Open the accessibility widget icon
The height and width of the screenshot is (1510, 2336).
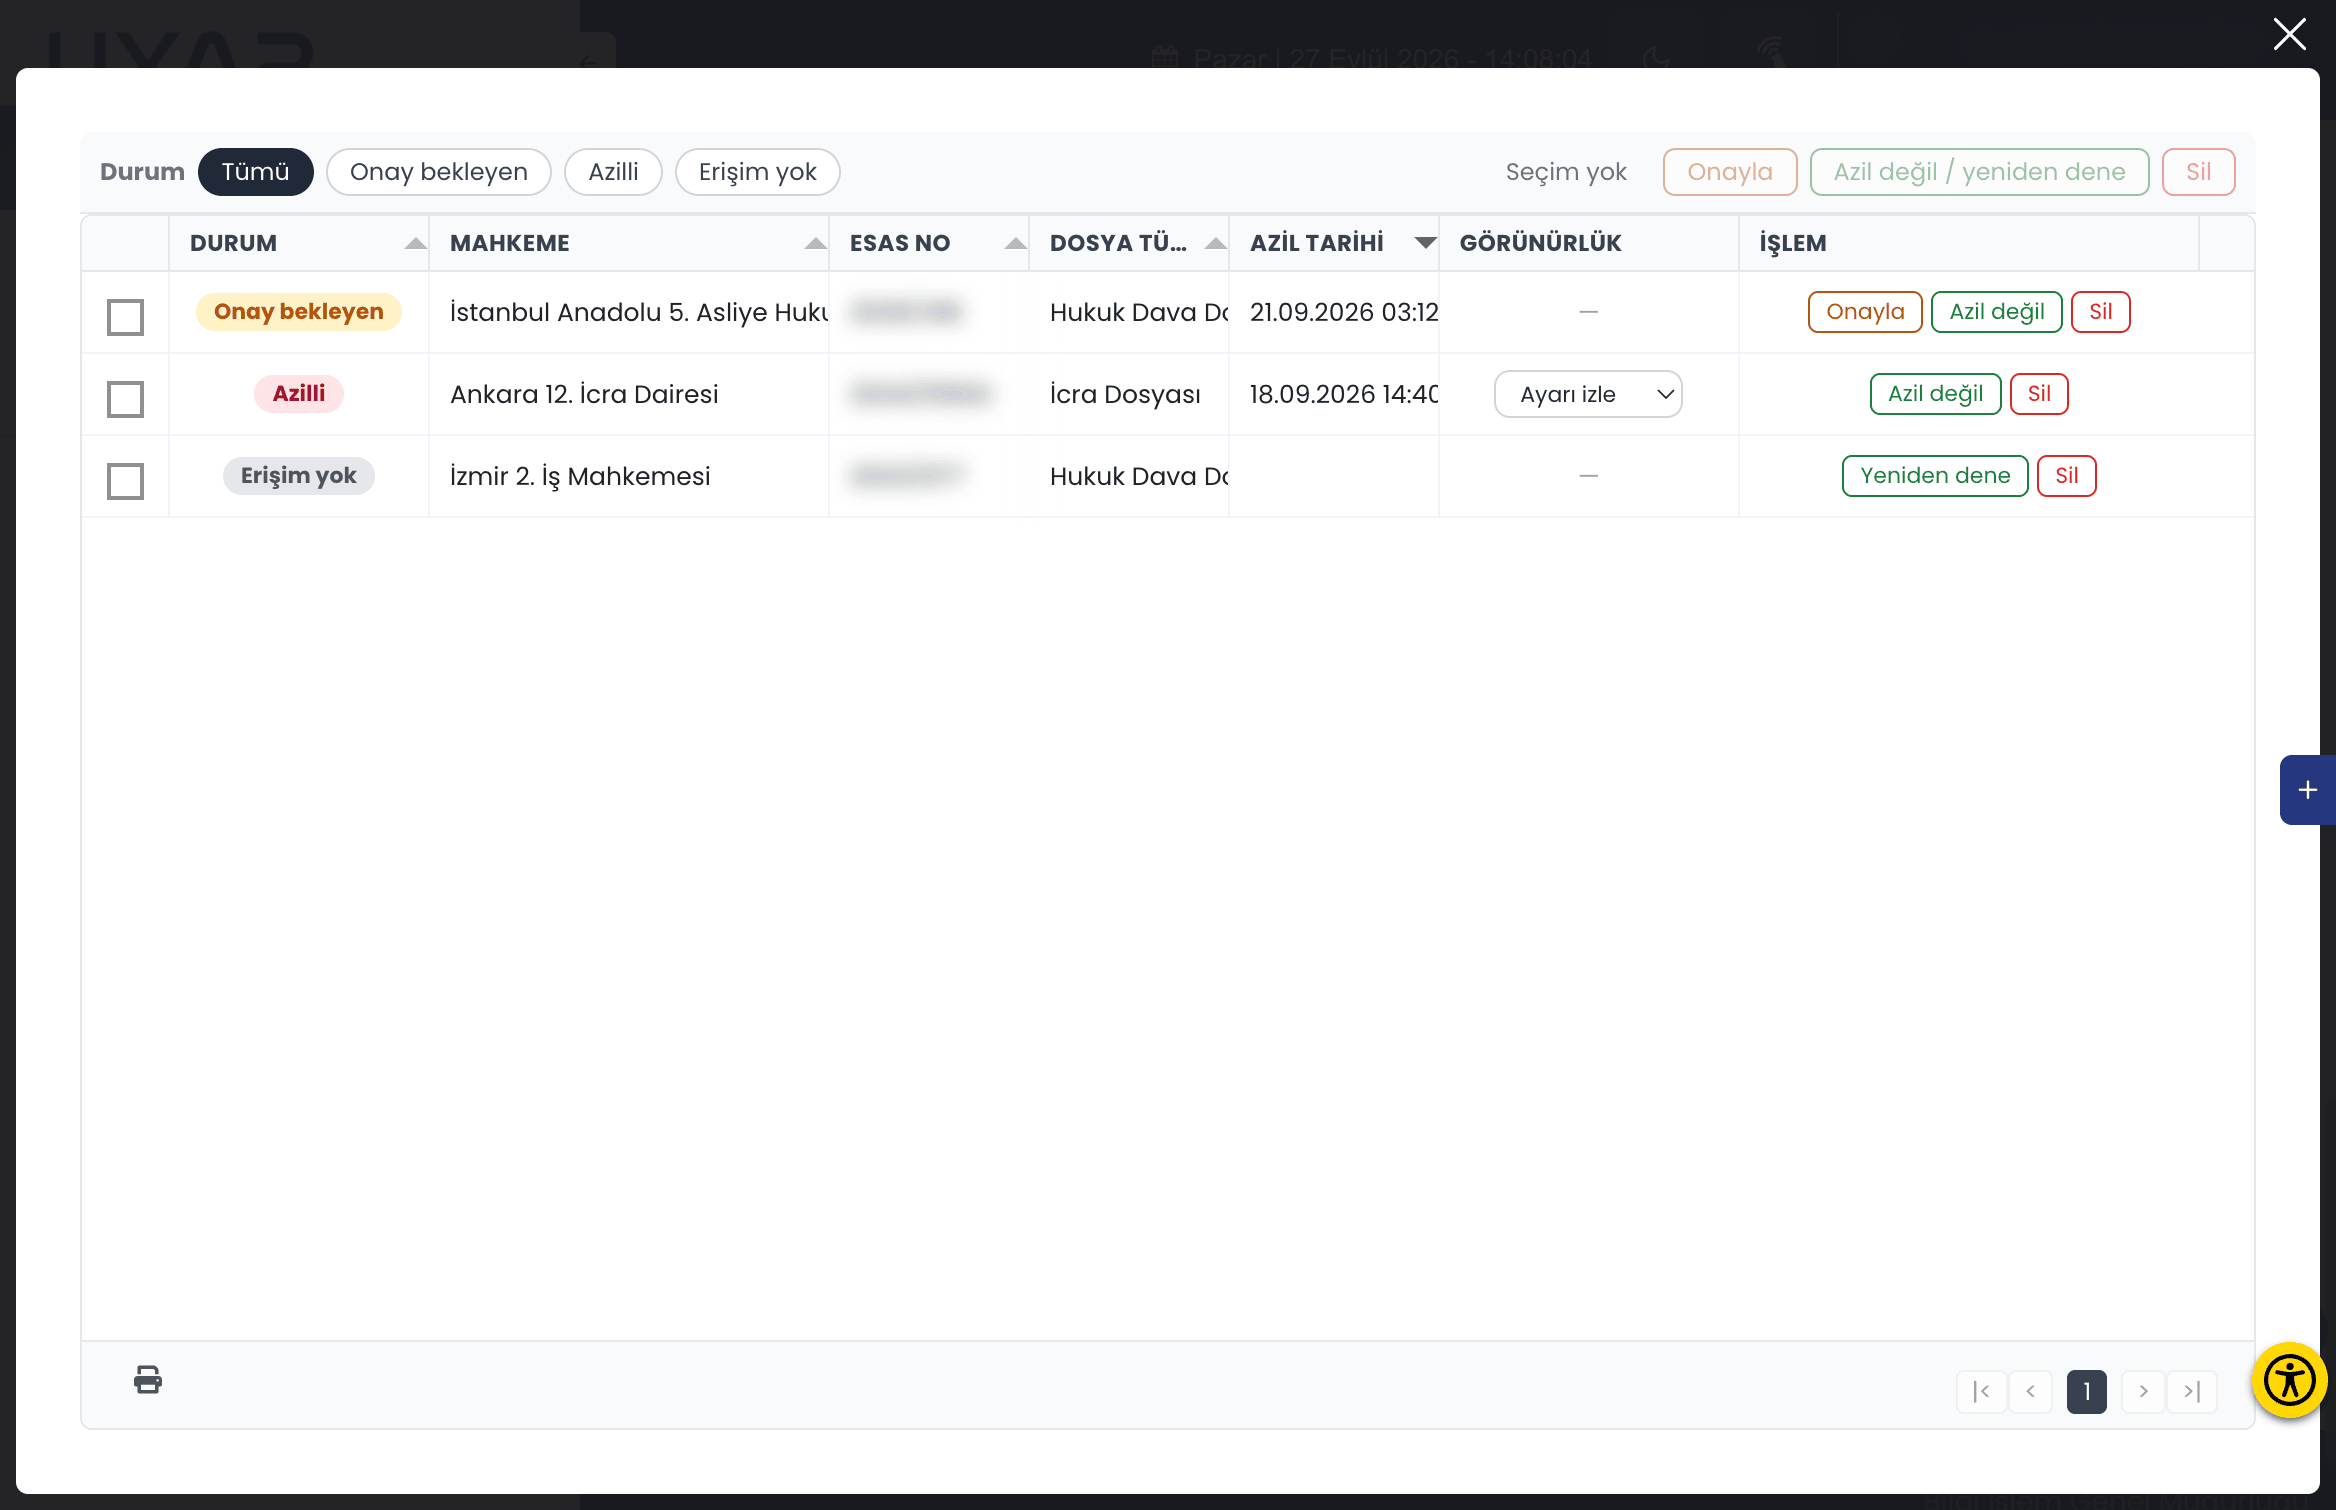click(2289, 1381)
